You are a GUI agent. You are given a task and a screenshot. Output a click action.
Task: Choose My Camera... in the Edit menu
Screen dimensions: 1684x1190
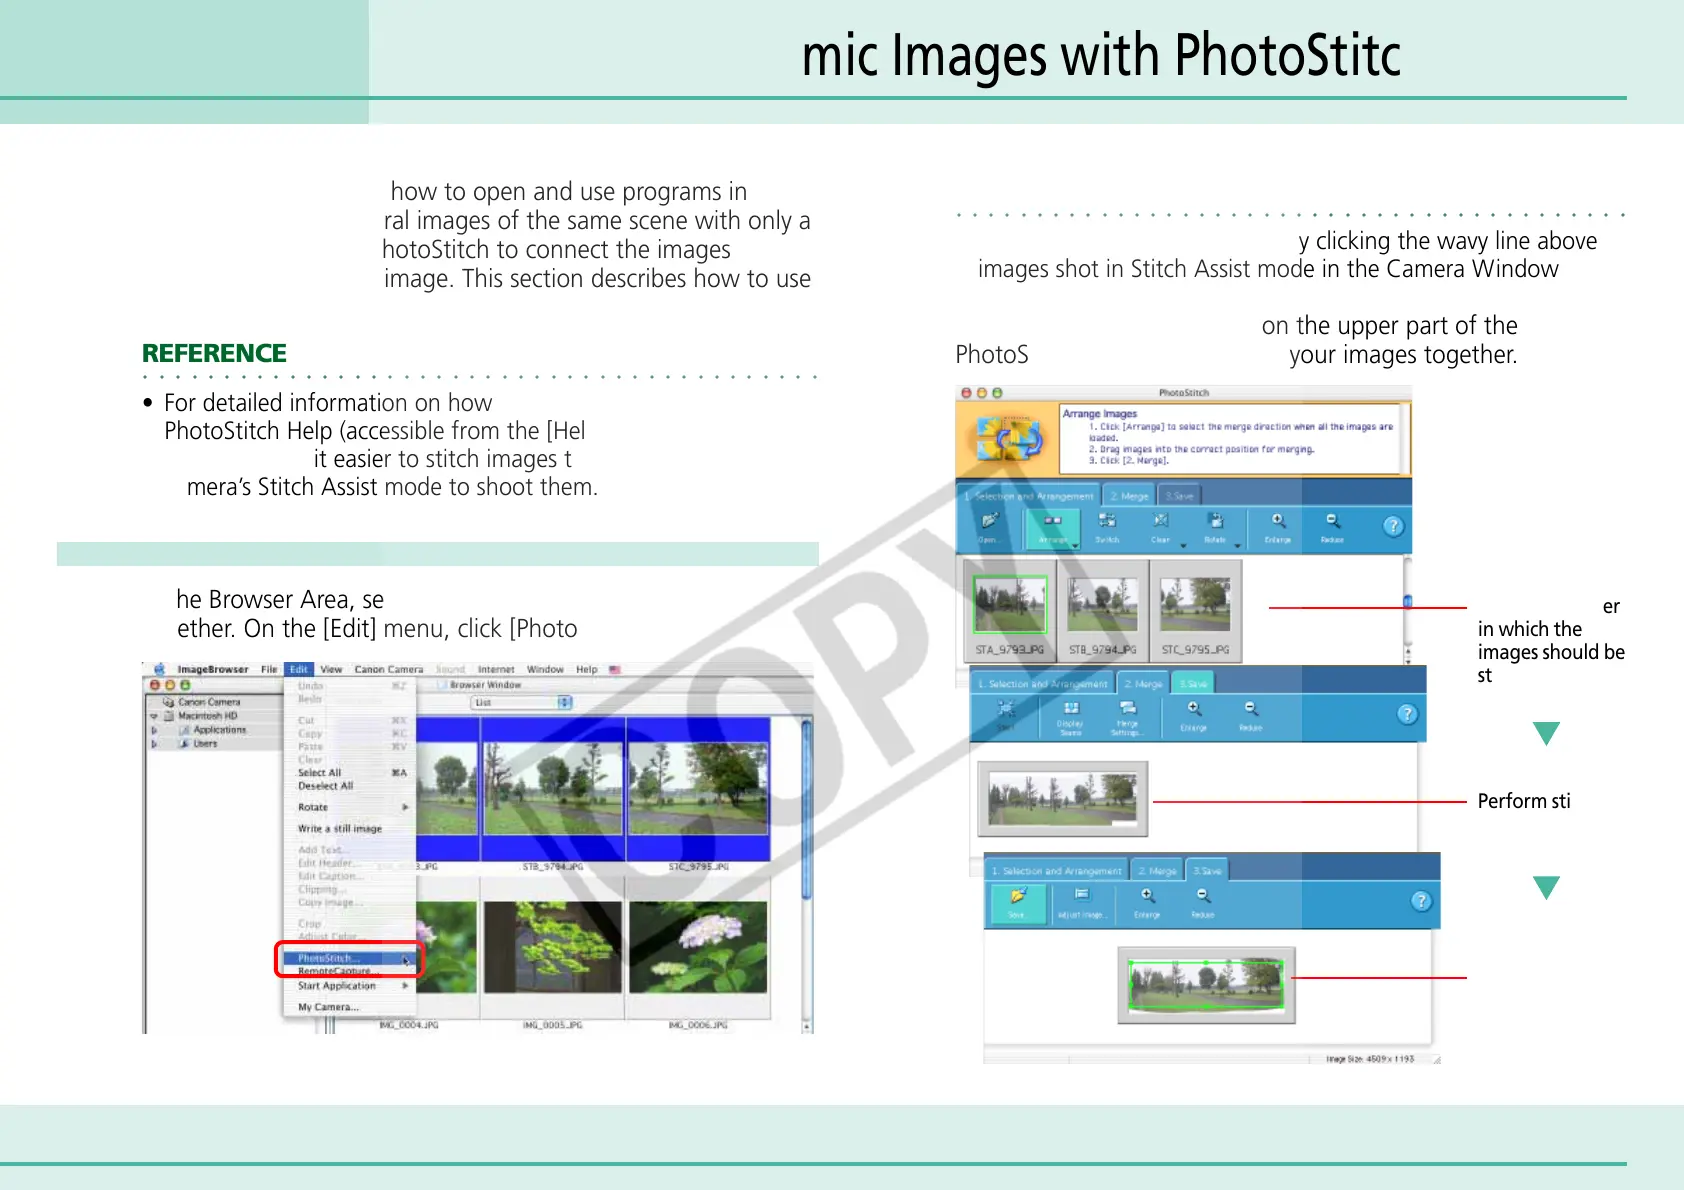click(x=350, y=1007)
